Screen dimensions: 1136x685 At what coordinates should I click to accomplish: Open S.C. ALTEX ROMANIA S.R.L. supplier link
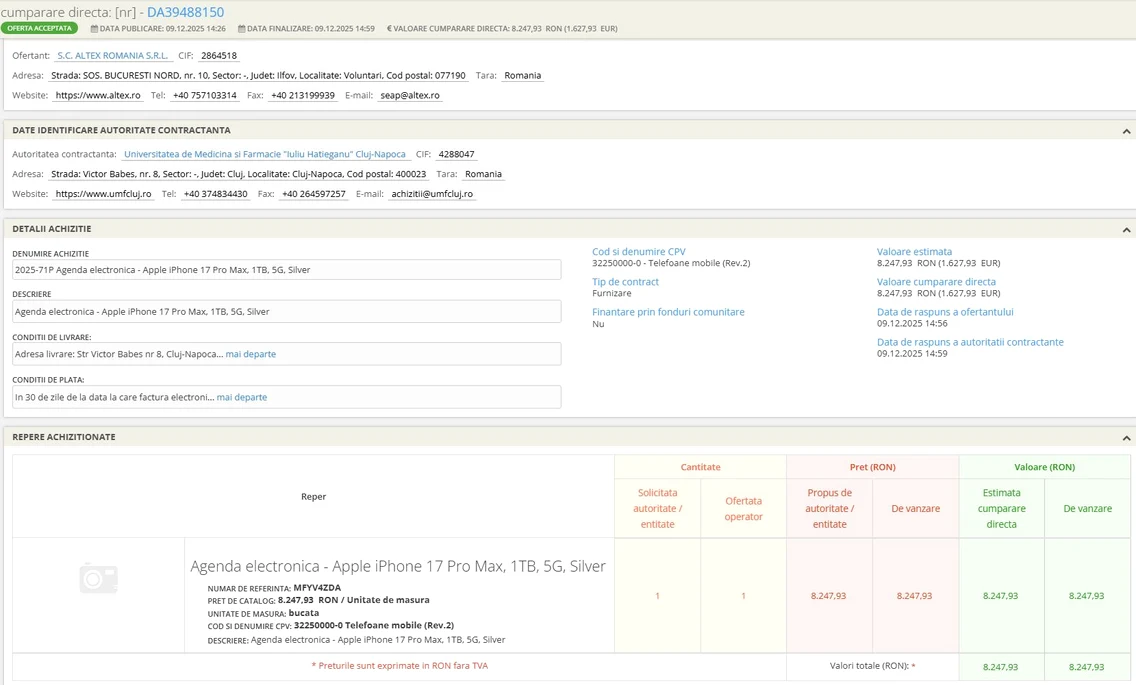pos(112,55)
